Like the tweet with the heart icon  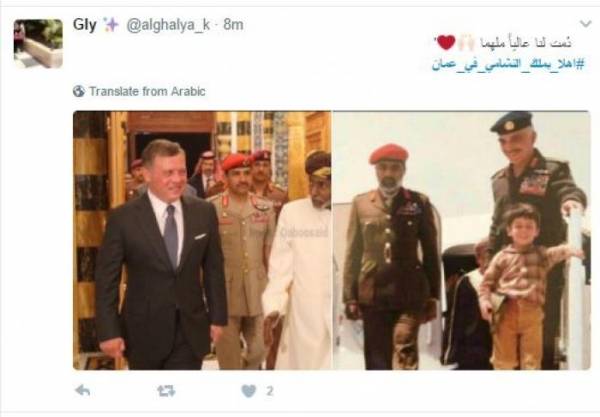(x=249, y=391)
